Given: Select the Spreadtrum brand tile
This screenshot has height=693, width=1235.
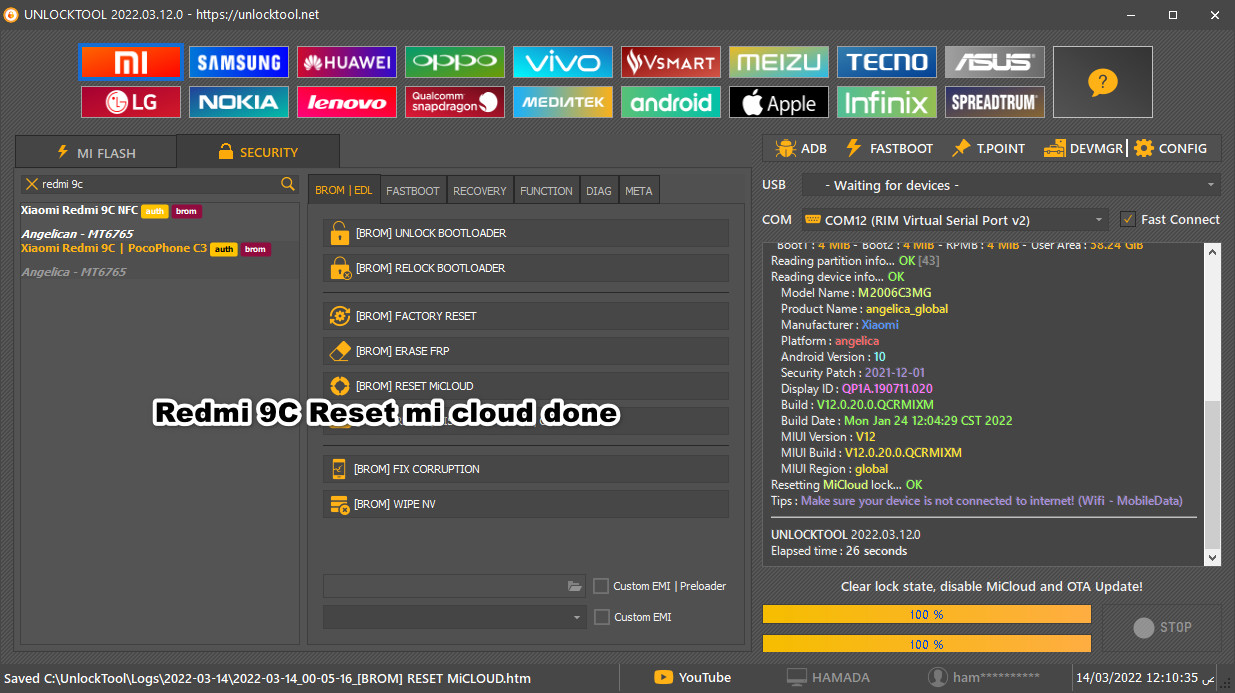Looking at the screenshot, I should point(995,102).
